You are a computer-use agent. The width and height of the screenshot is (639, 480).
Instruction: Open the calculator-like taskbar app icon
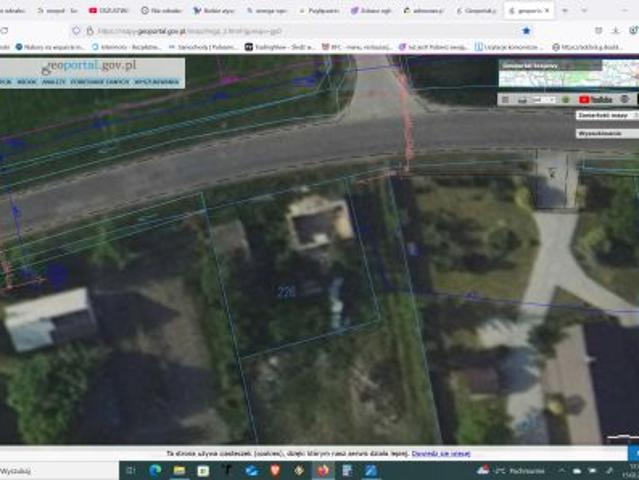pyautogui.click(x=347, y=471)
